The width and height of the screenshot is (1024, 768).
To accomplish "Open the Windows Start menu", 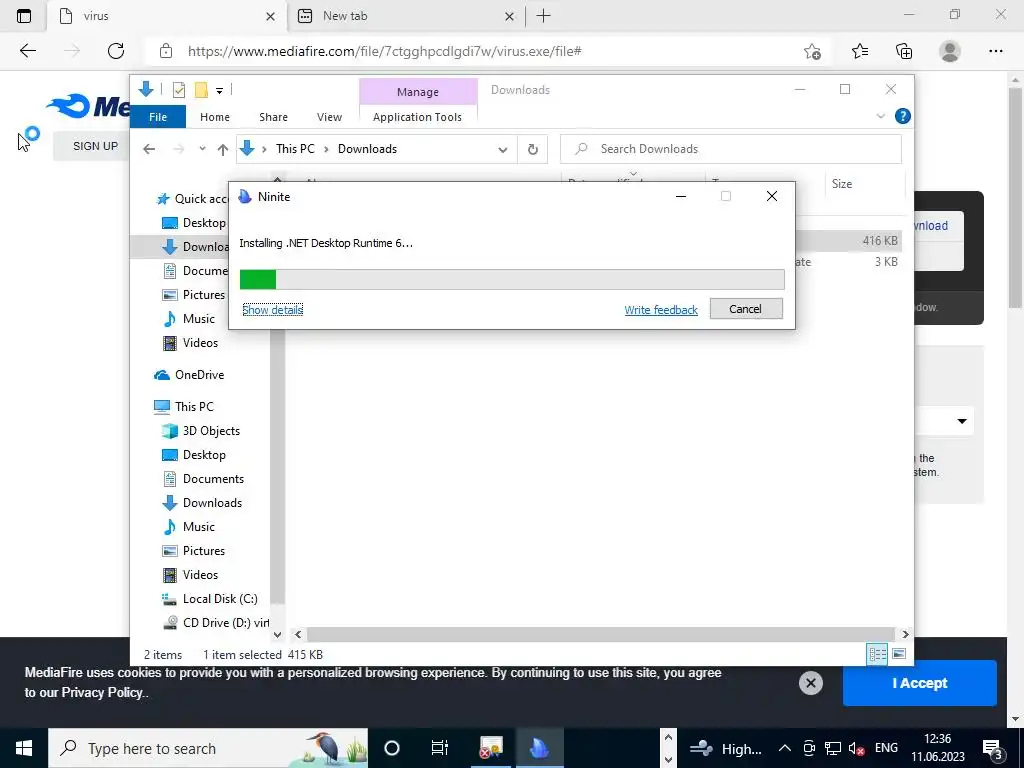I will pos(24,748).
